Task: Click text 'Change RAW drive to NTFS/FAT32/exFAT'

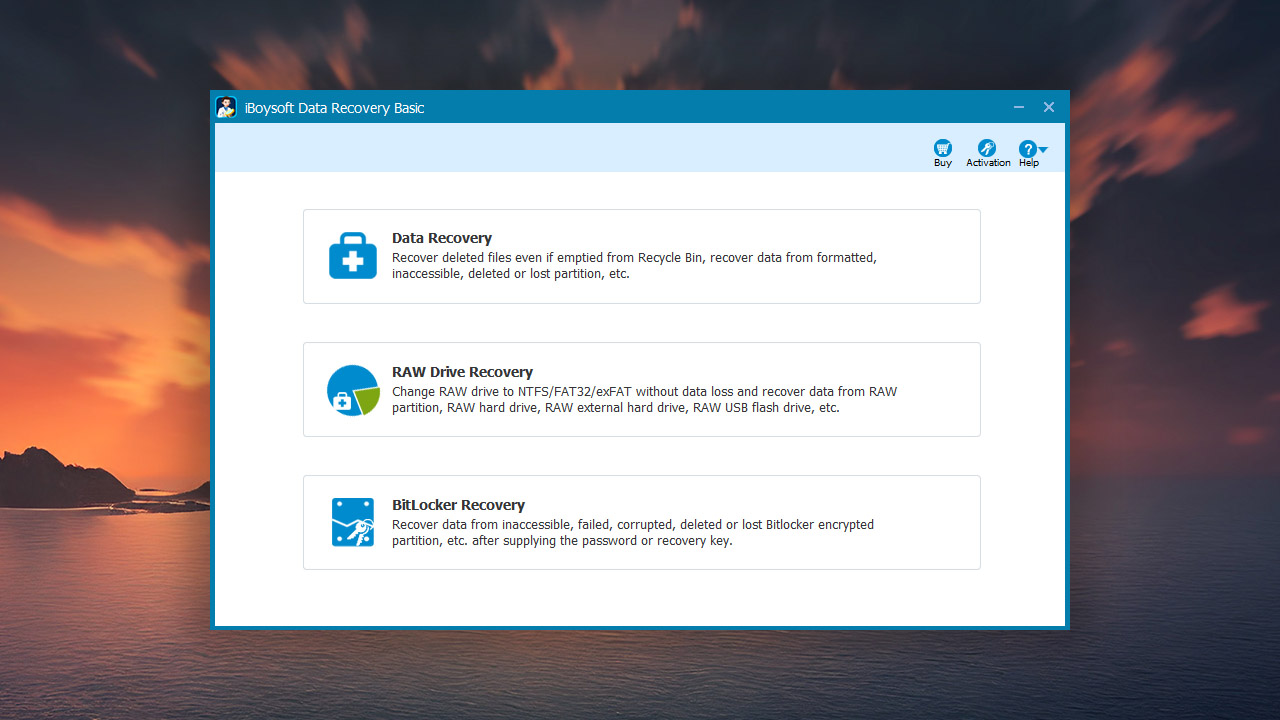Action: point(512,392)
